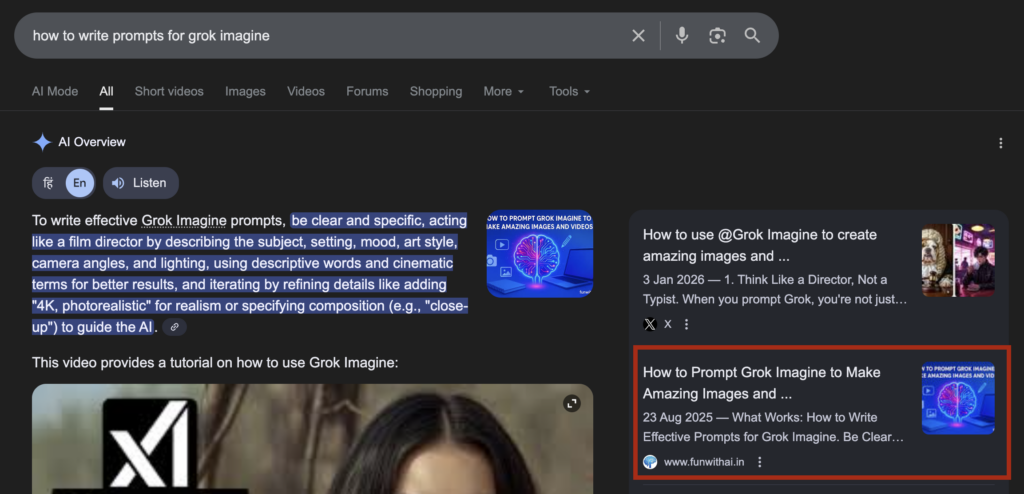This screenshot has height=494, width=1024.
Task: Click 'This video provides a tutorial' text
Action: coord(215,363)
